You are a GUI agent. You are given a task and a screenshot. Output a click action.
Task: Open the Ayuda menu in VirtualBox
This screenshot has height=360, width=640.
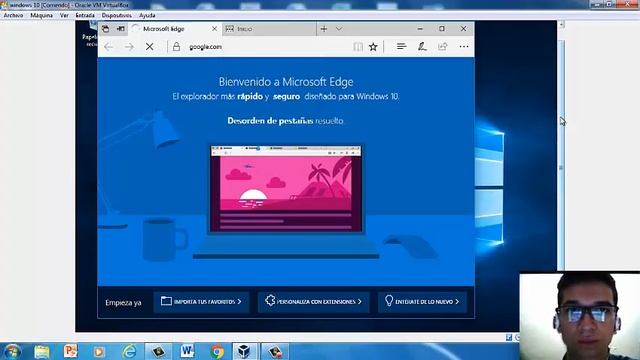147,15
